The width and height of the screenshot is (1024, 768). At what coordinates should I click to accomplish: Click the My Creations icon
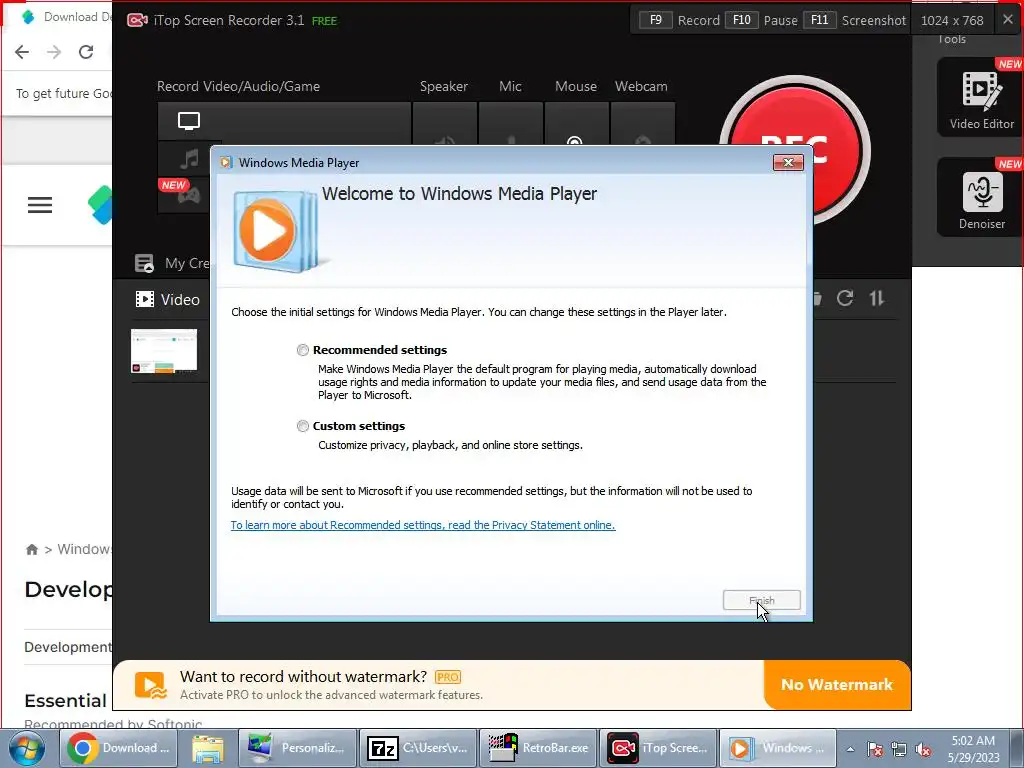tap(144, 263)
